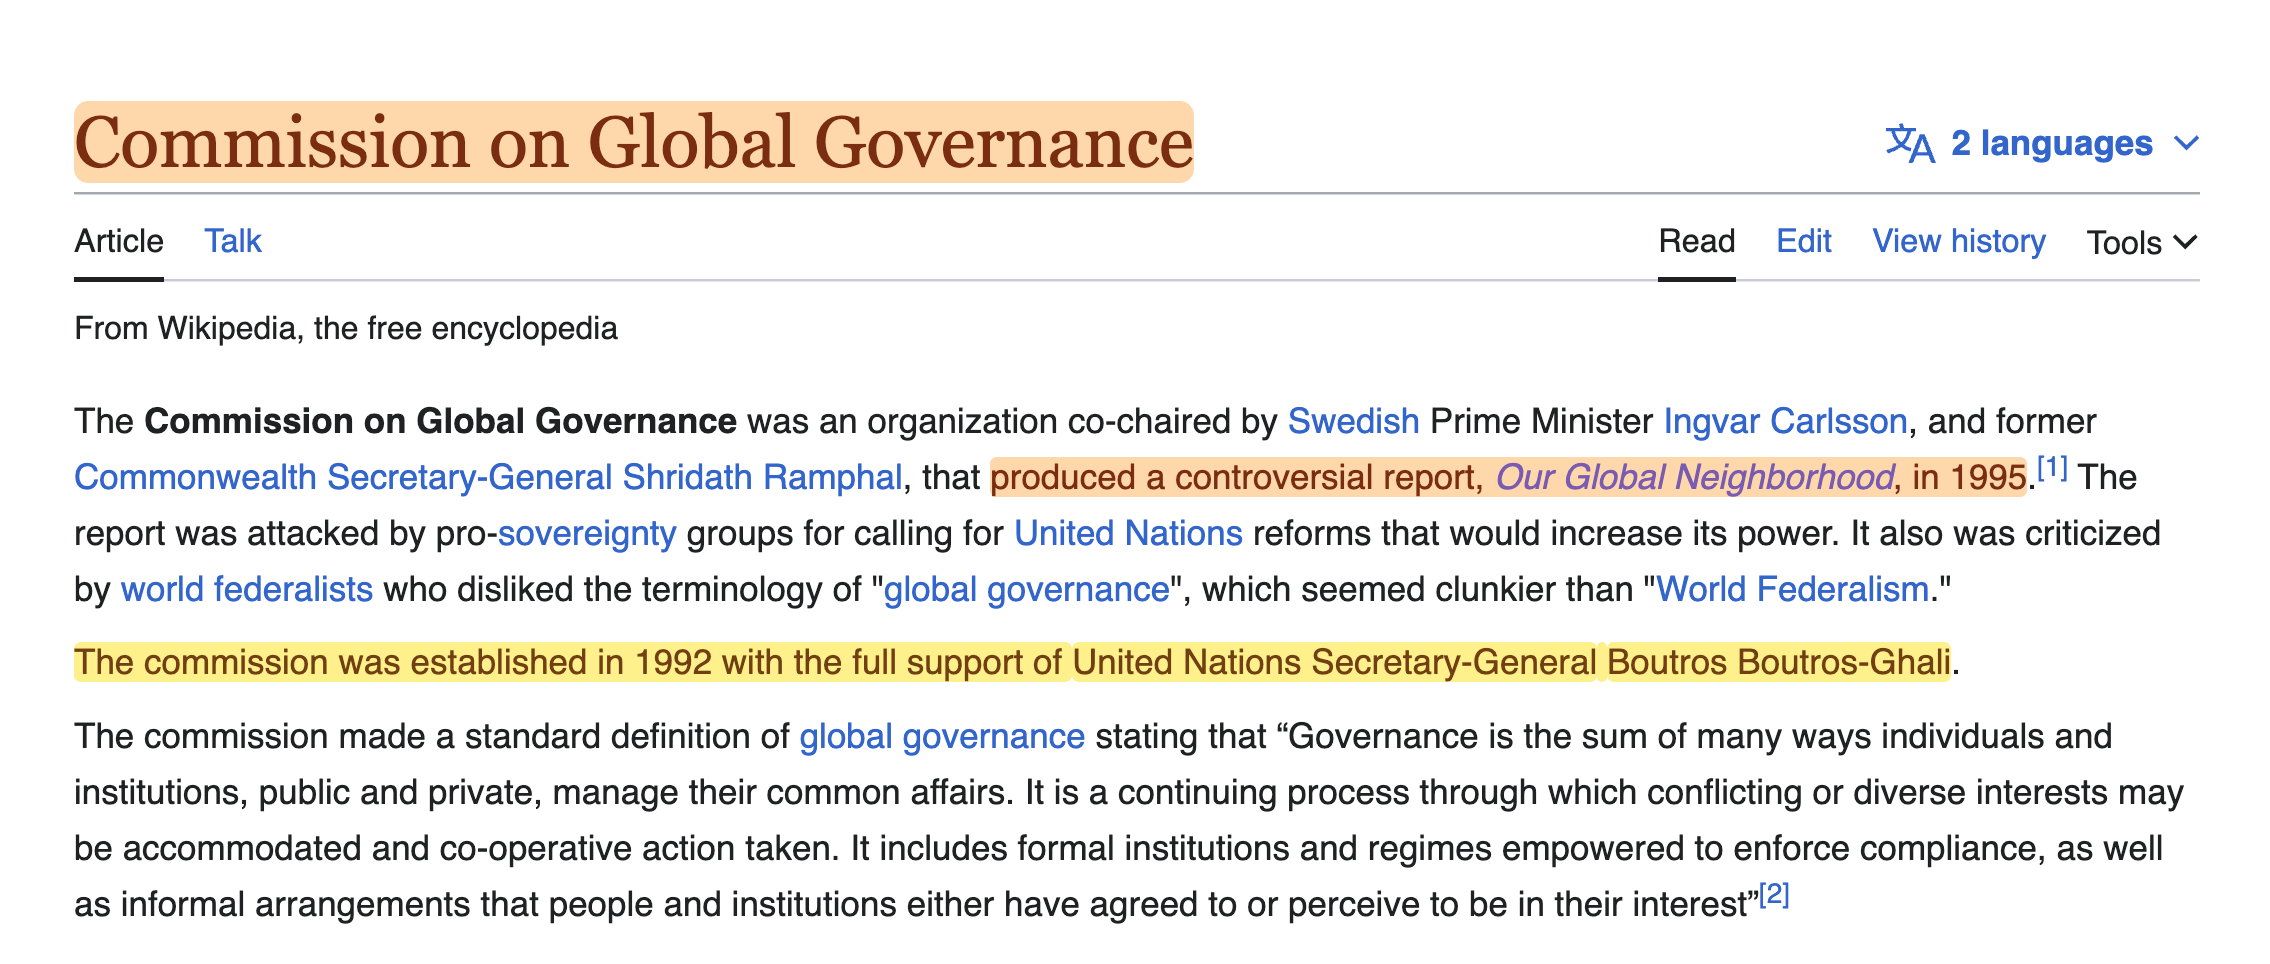Screen dimensions: 2270x964
Task: Click "The commission was established in 1992" text
Action: tap(394, 662)
